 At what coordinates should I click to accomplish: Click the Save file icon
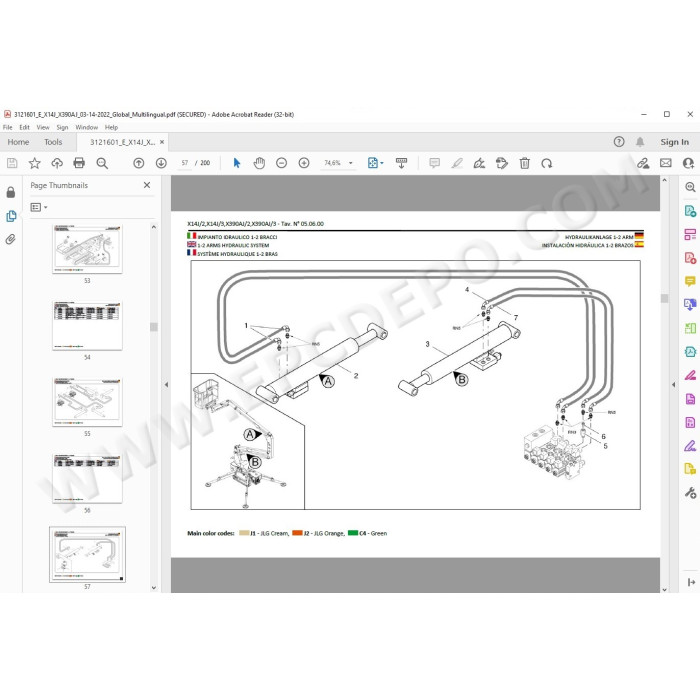coord(12,163)
